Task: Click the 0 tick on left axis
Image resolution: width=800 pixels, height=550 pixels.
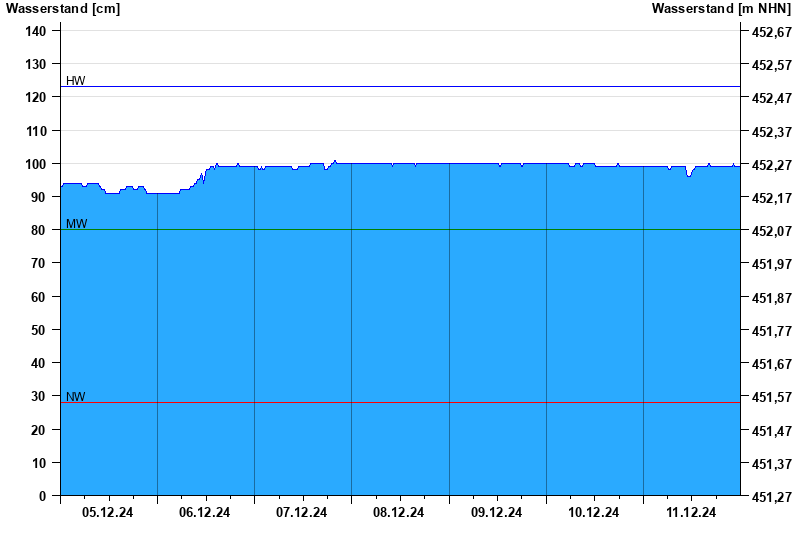Action: point(42,496)
